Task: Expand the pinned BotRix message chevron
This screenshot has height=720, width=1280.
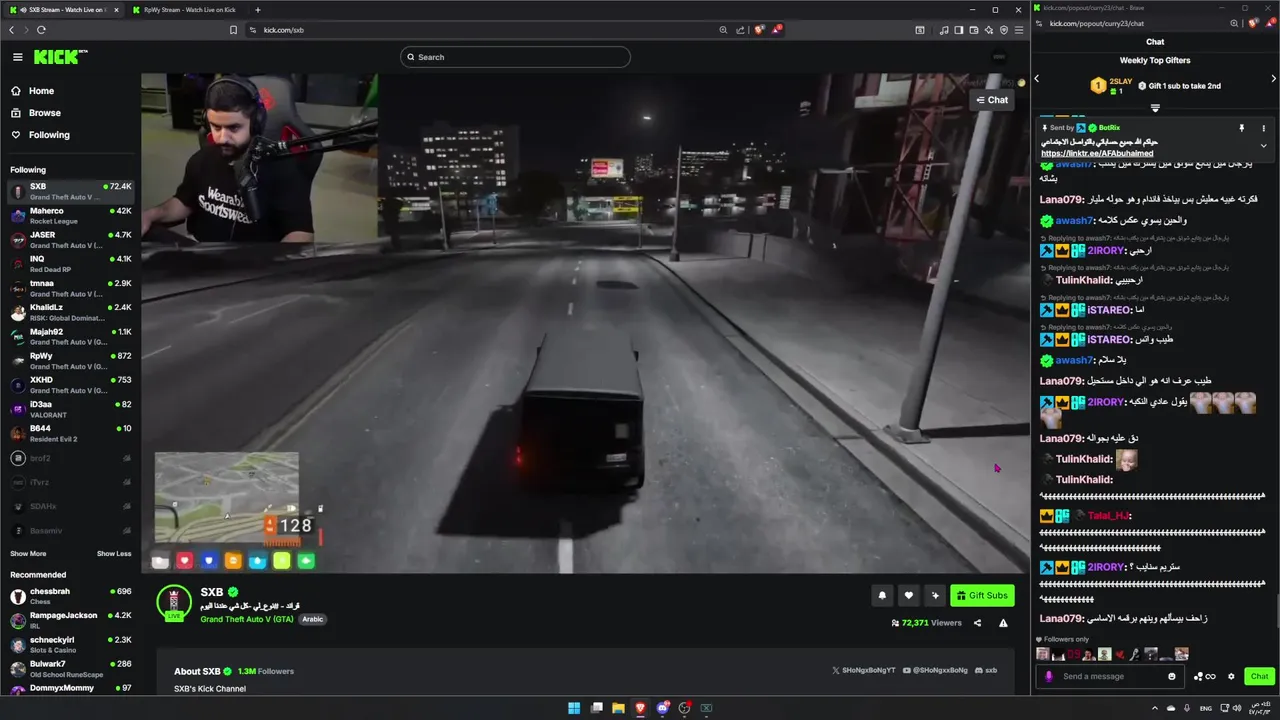Action: click(1263, 145)
